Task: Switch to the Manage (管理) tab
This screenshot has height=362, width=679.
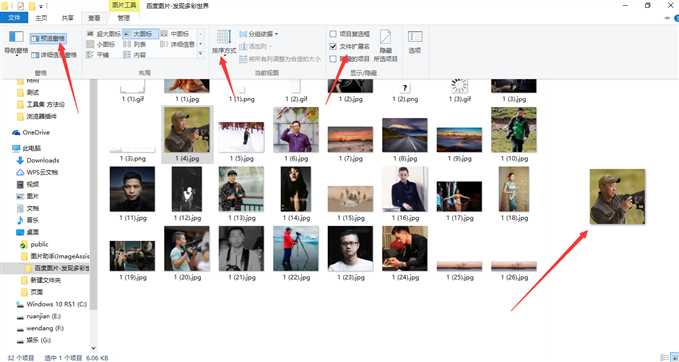Action: coord(123,18)
